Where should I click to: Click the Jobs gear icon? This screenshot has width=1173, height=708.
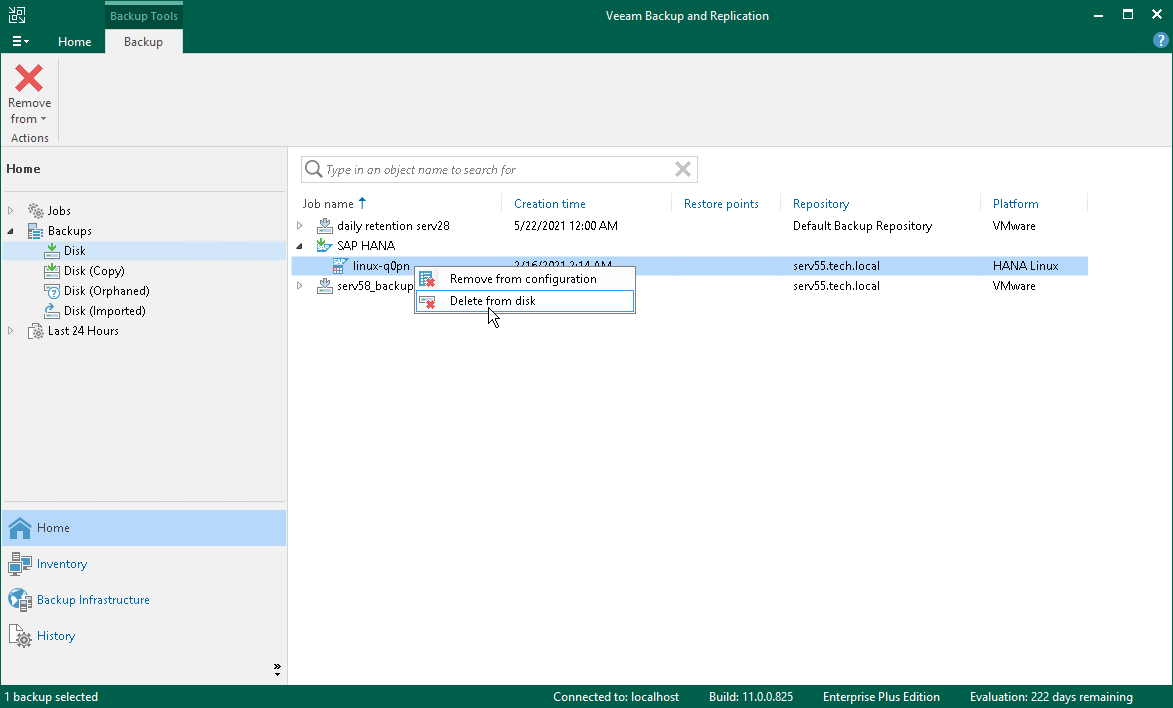click(35, 211)
